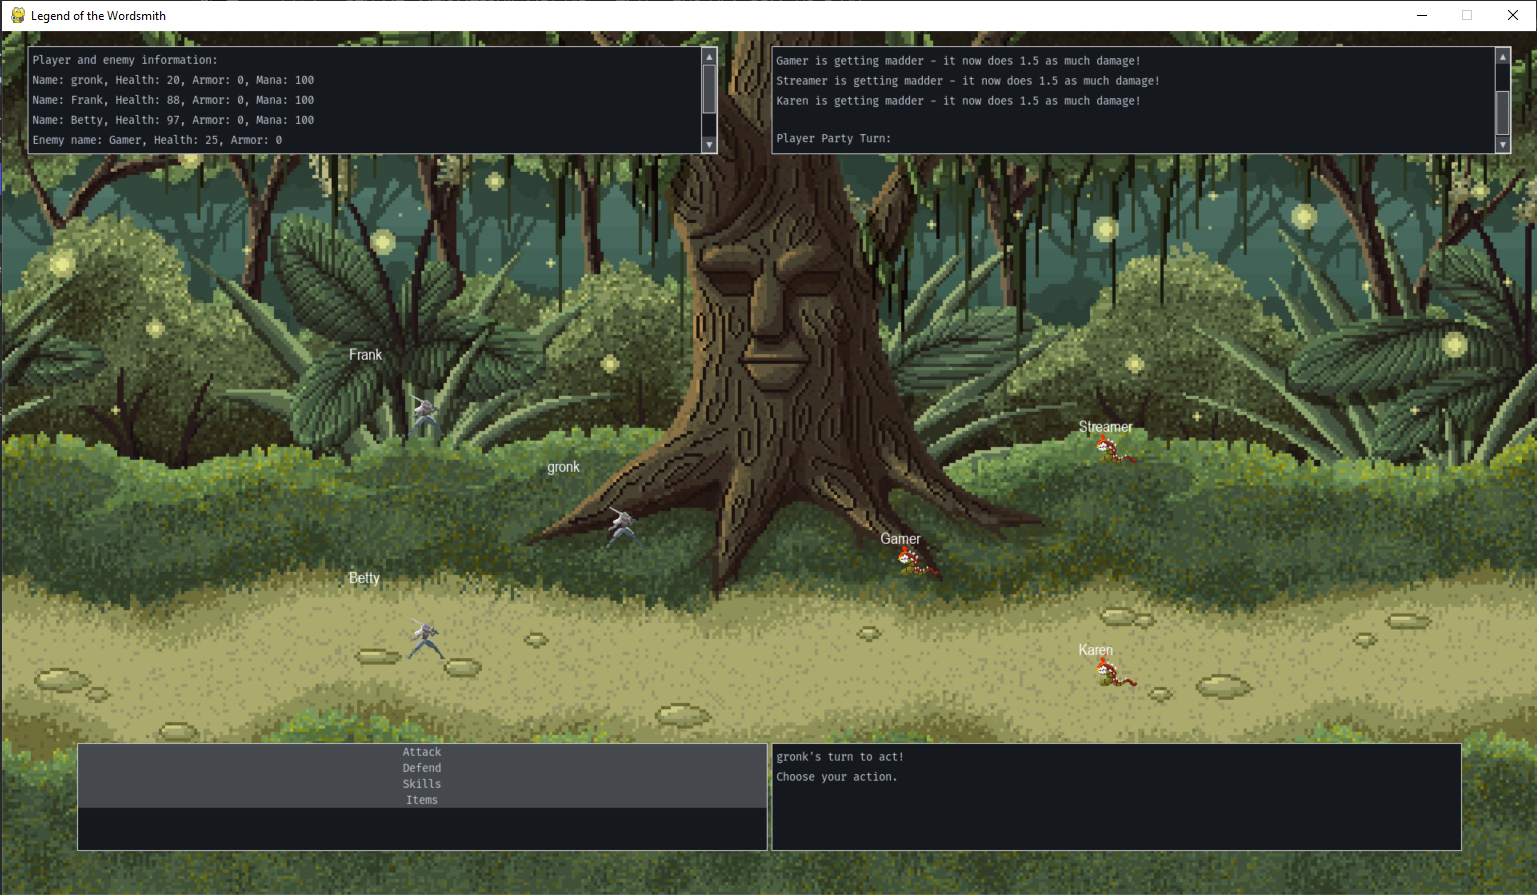Click the Frank character sprite

427,415
